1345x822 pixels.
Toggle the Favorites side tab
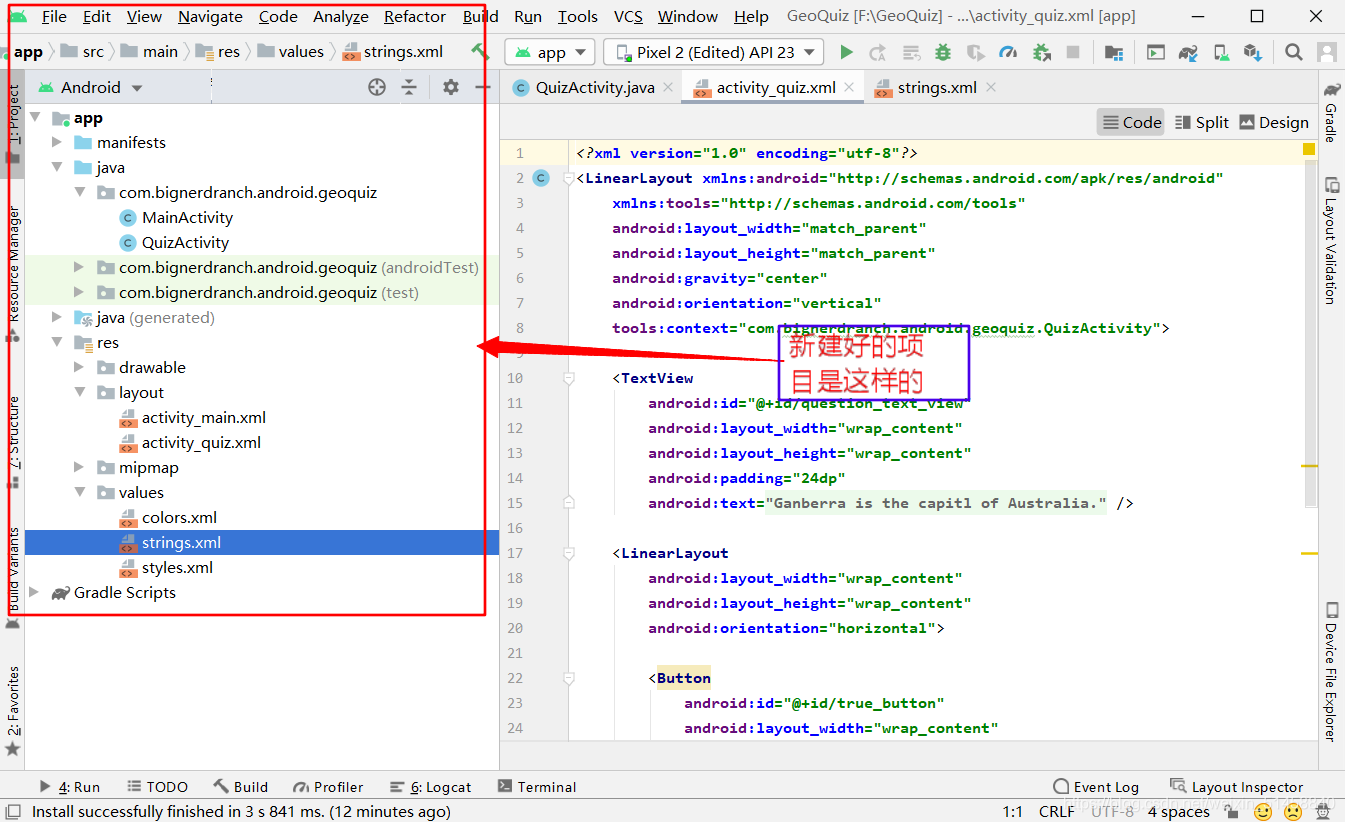tap(13, 710)
